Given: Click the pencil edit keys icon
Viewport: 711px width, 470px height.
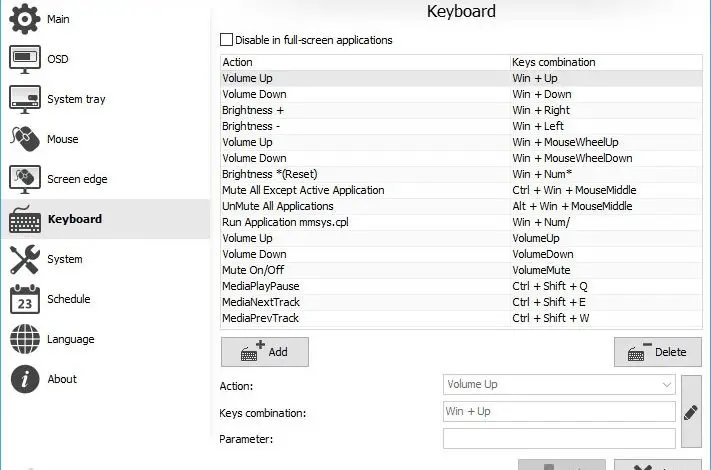Looking at the screenshot, I should (x=690, y=411).
